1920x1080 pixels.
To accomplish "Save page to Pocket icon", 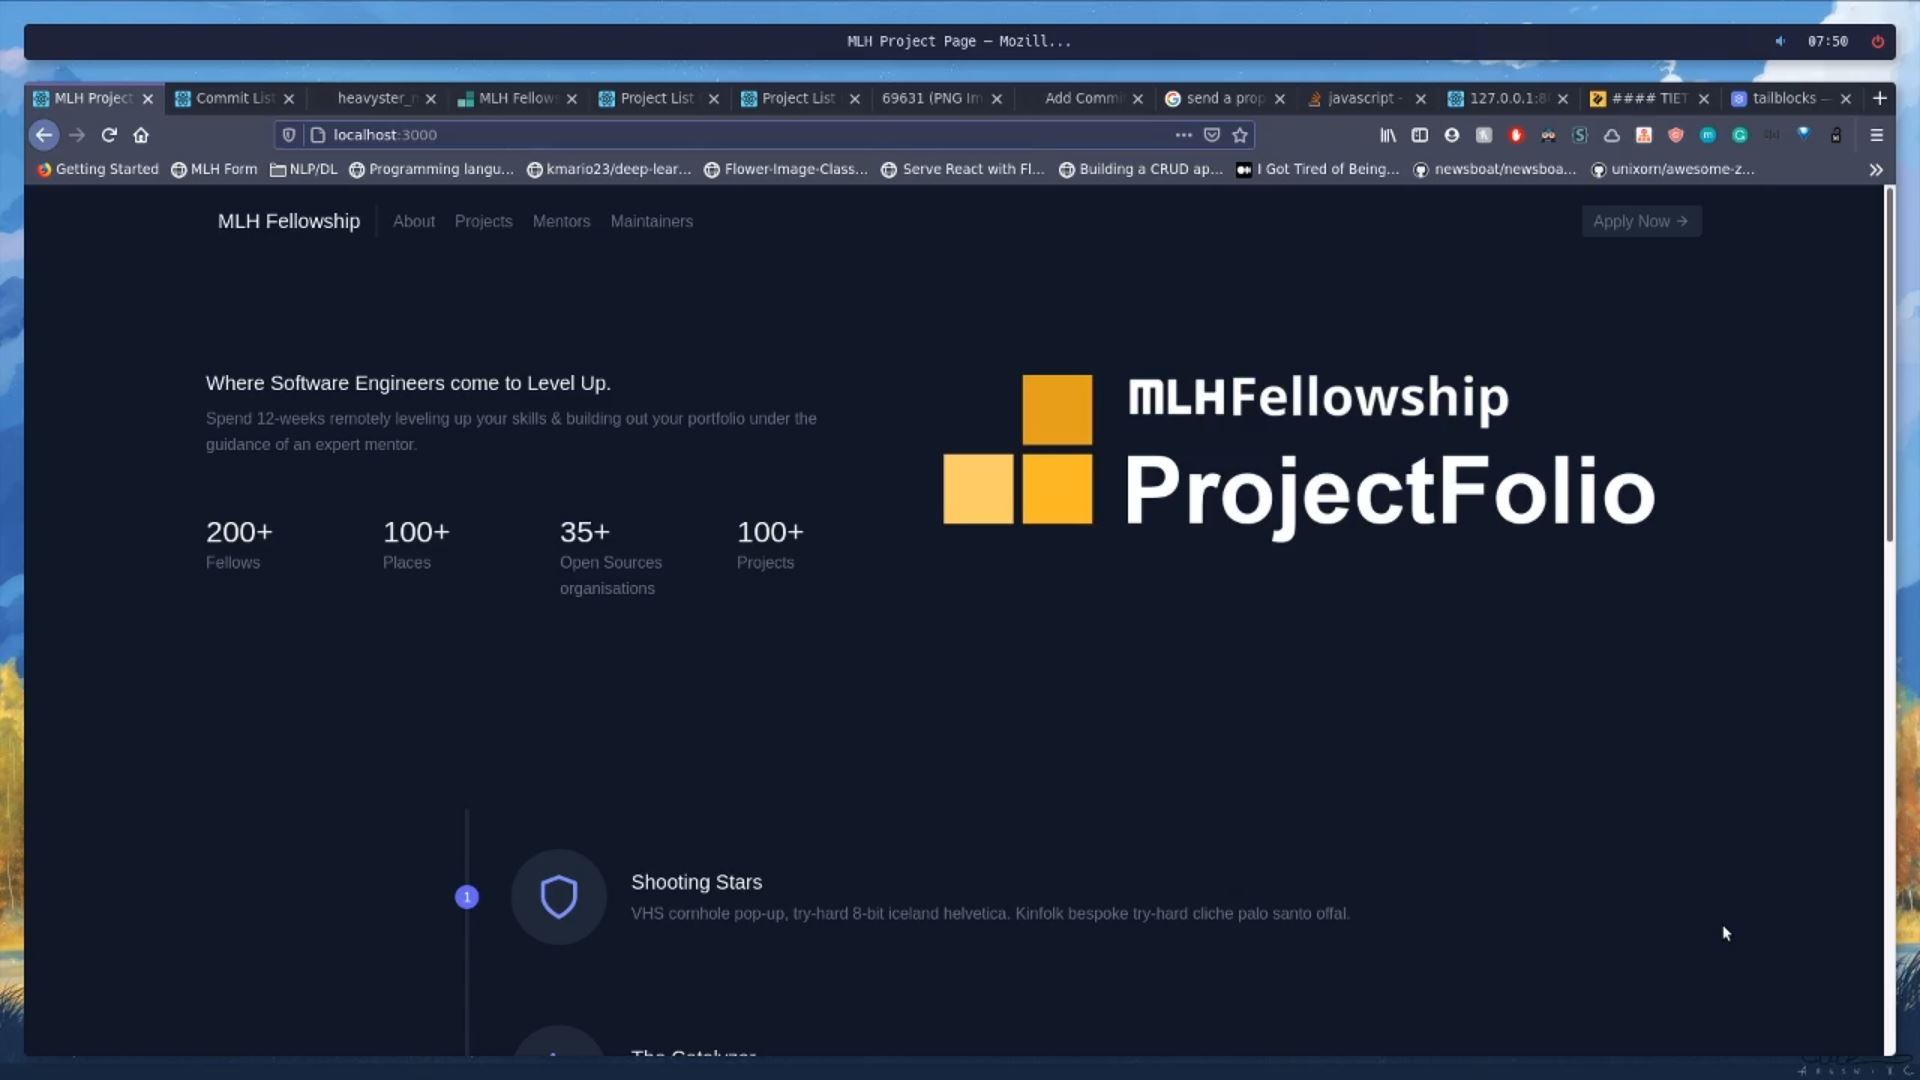I will click(1212, 135).
